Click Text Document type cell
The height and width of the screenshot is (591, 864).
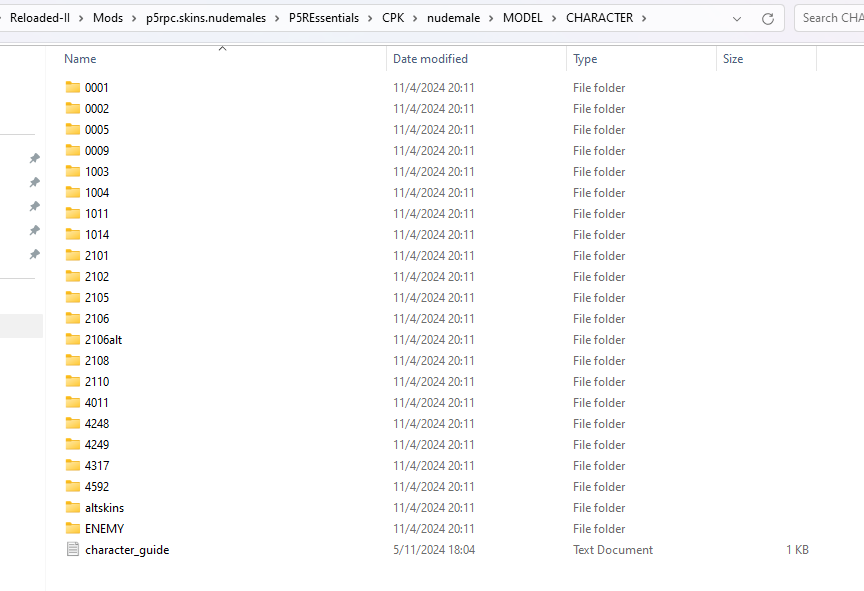pos(613,550)
